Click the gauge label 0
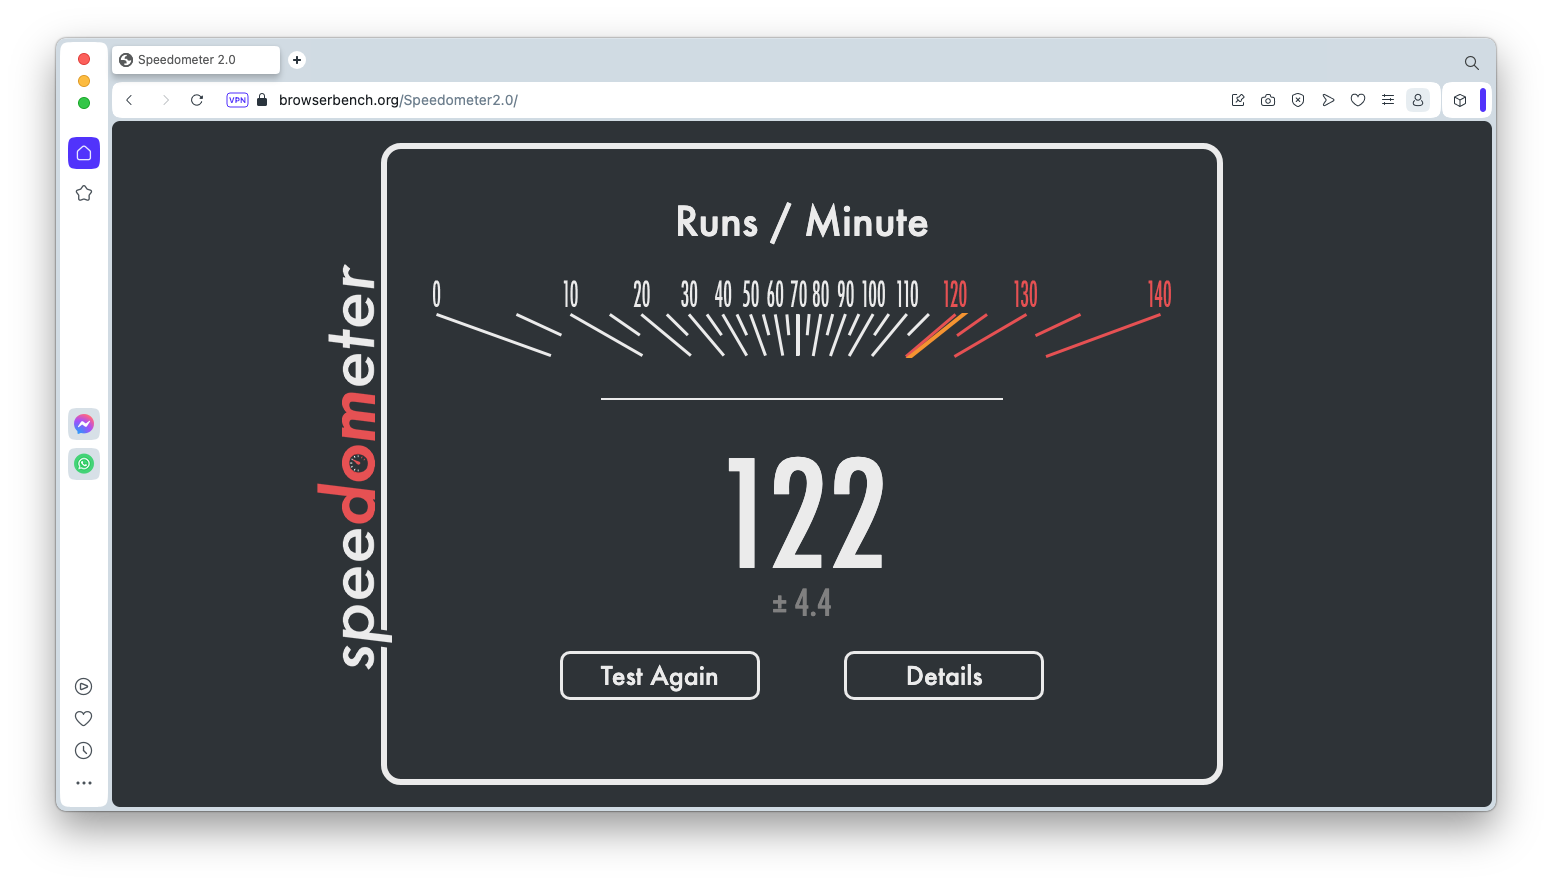Viewport: 1552px width, 885px height. [x=436, y=294]
